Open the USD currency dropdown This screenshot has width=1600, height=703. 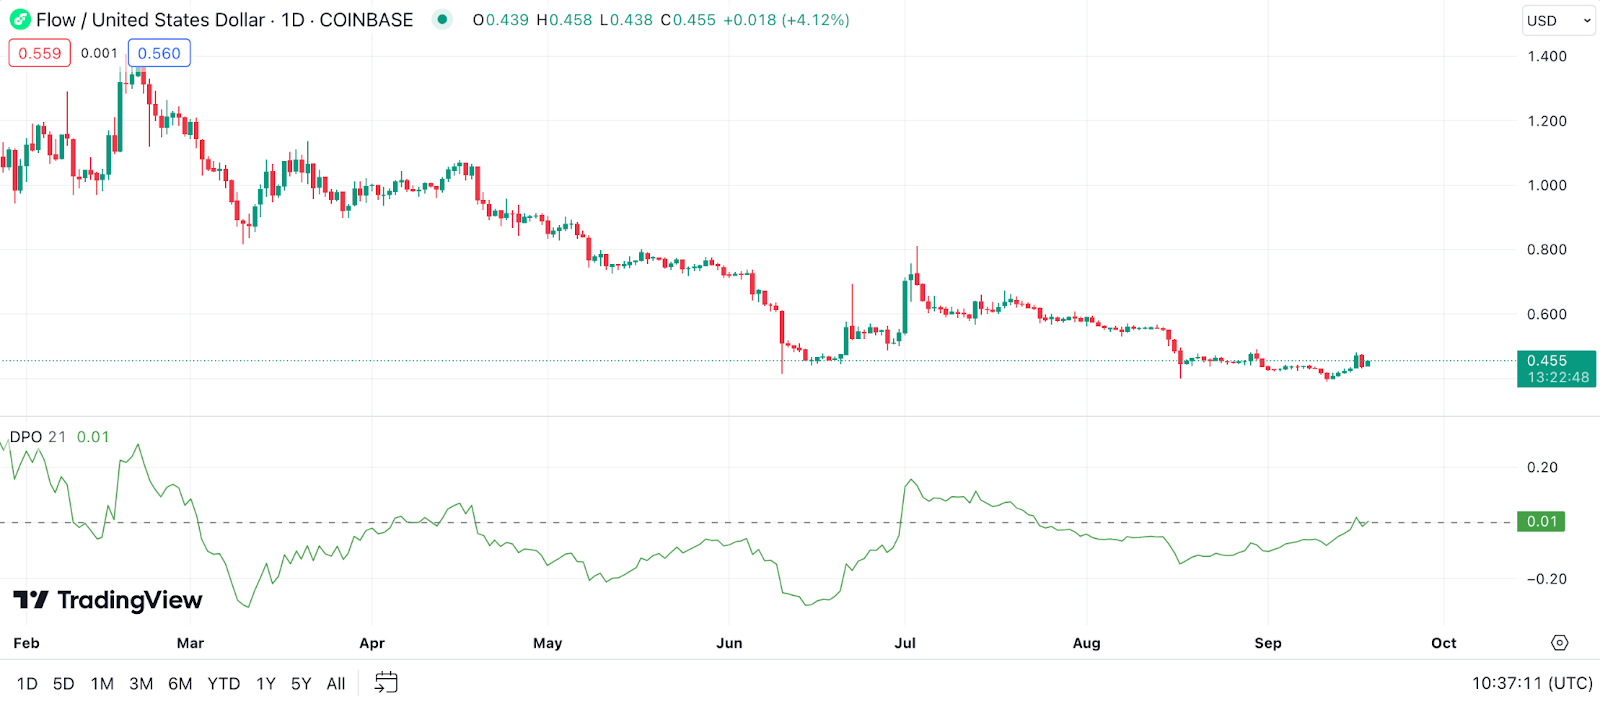(1559, 20)
